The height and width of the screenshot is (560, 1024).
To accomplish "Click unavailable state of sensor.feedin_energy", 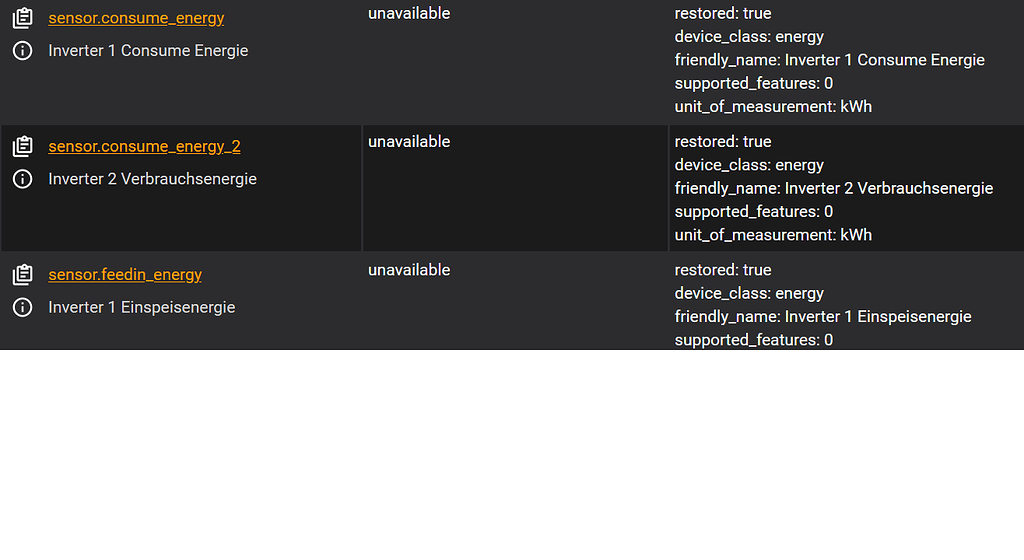I will coord(409,270).
